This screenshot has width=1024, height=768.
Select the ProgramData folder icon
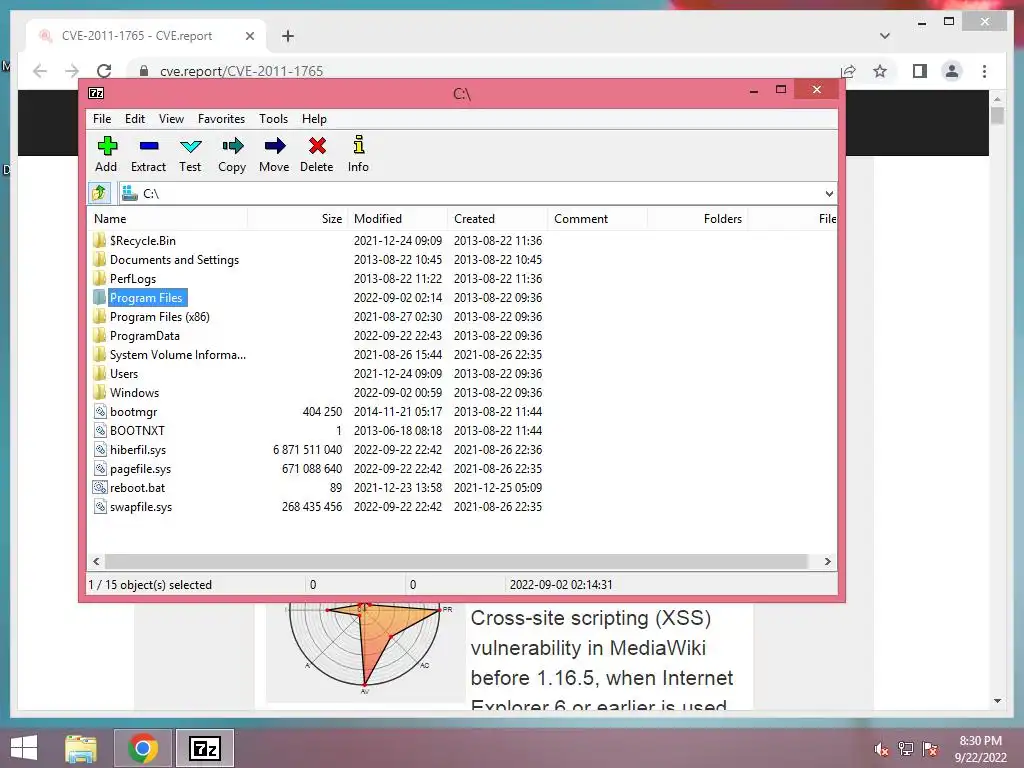[99, 336]
